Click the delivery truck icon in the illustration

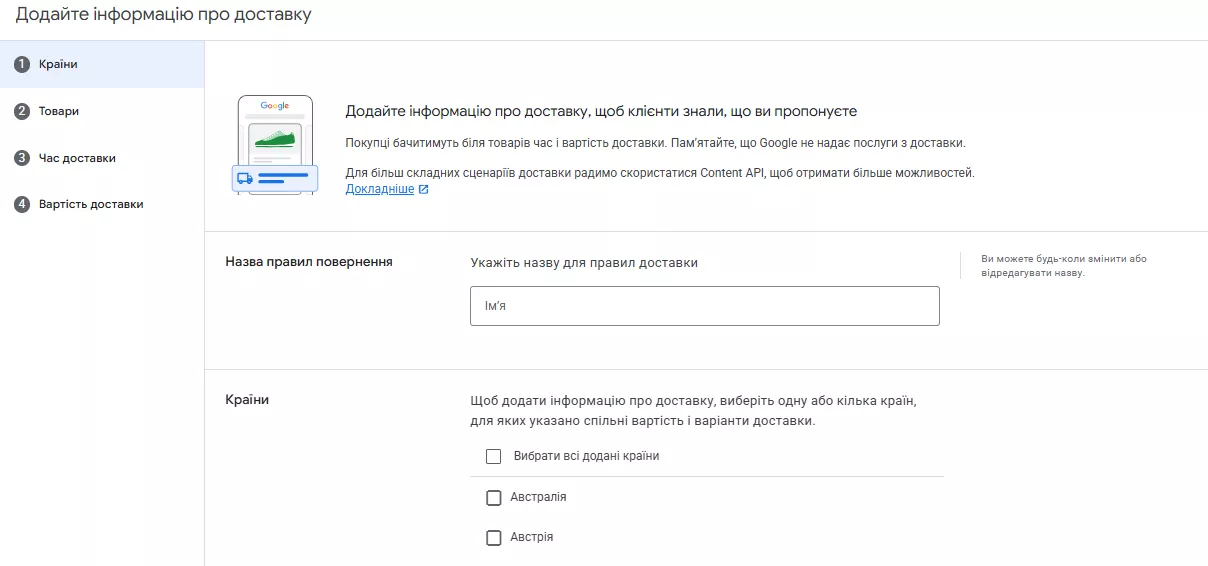[244, 179]
